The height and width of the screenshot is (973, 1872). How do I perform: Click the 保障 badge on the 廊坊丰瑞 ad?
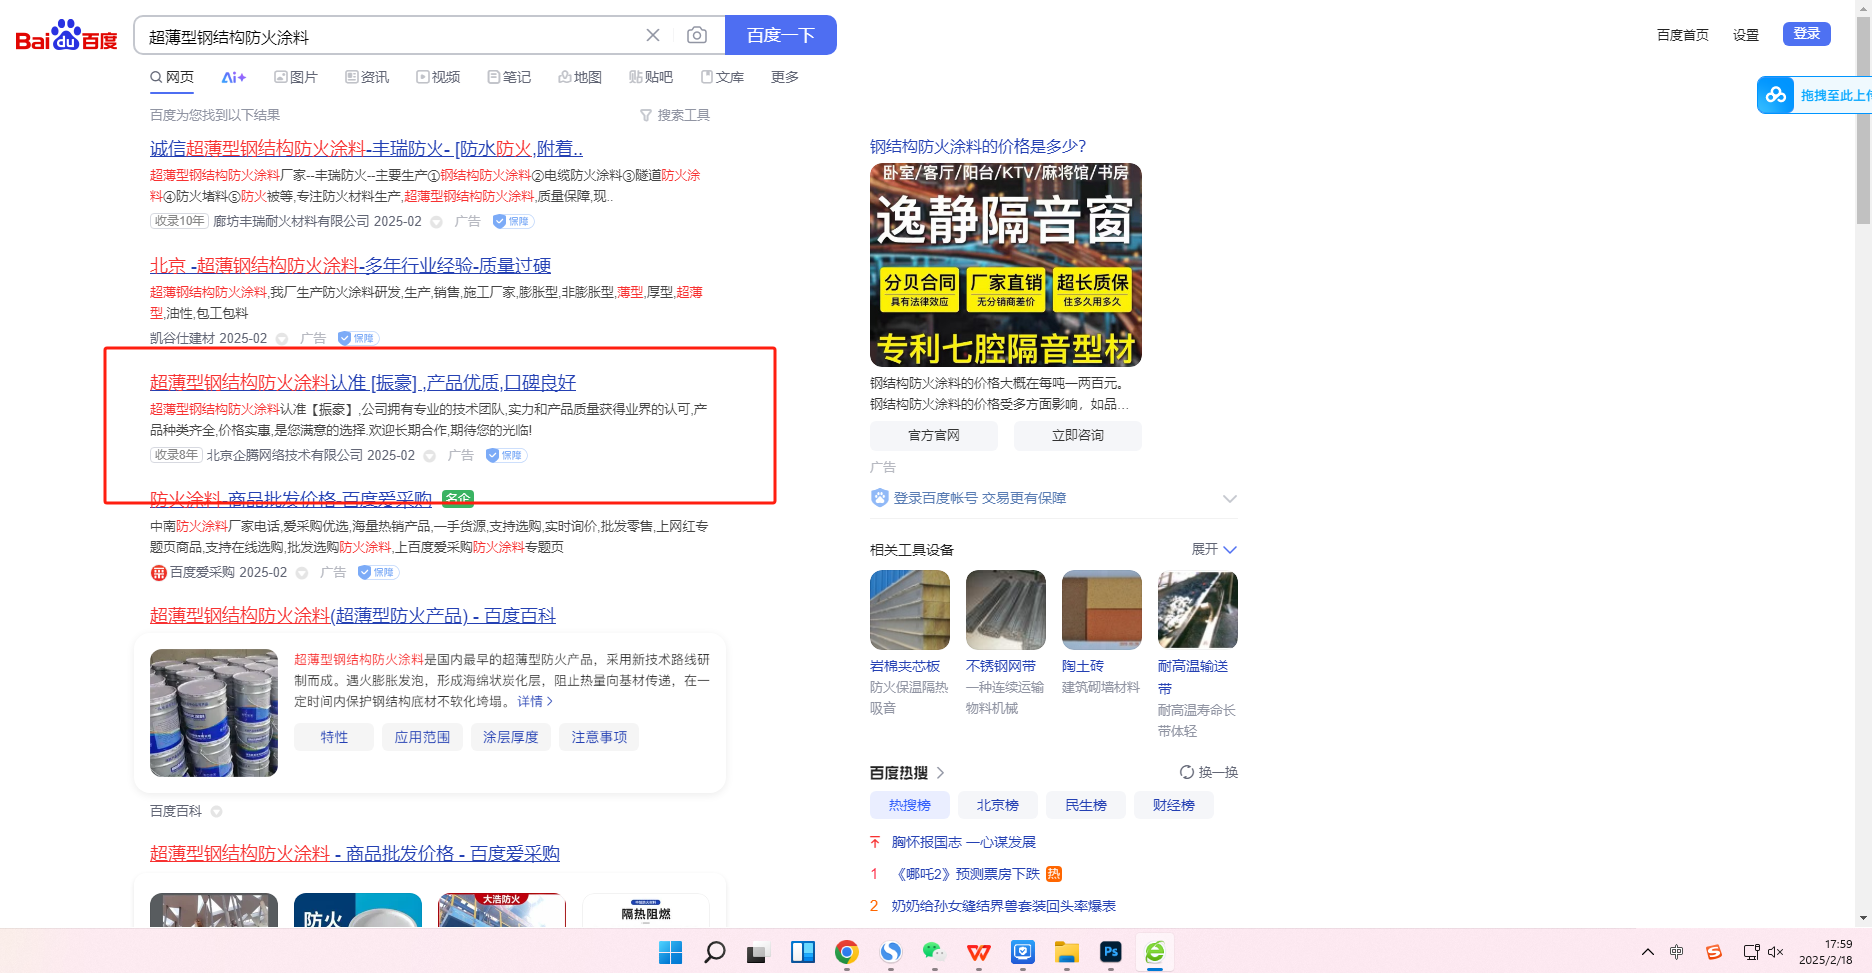click(x=514, y=221)
